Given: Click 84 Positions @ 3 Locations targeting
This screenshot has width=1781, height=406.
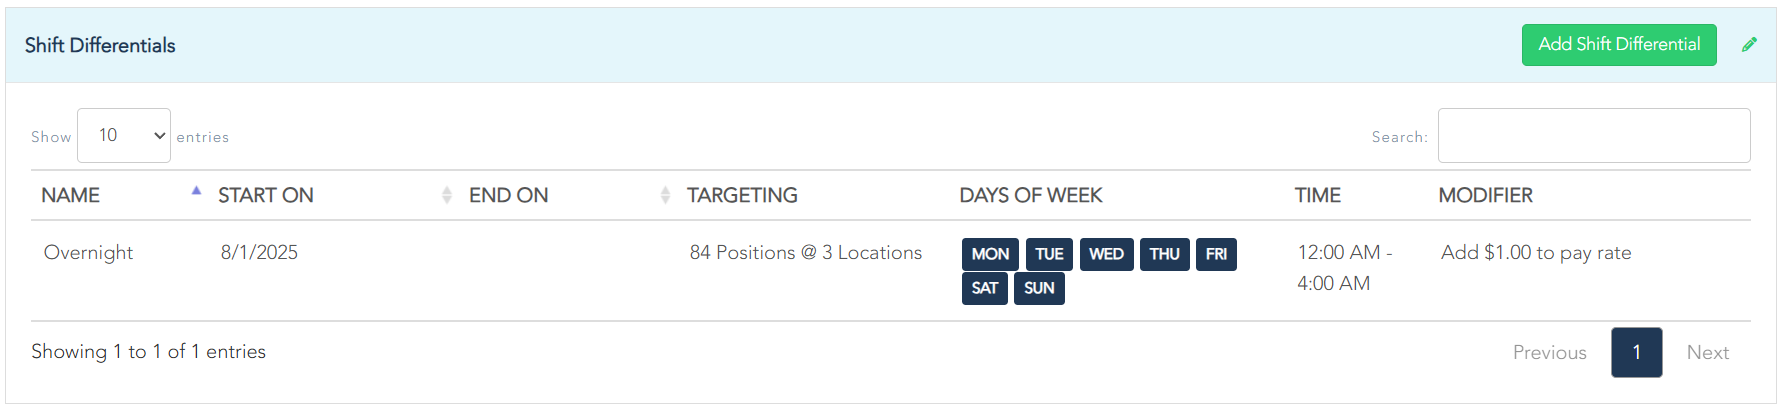Looking at the screenshot, I should click(805, 253).
